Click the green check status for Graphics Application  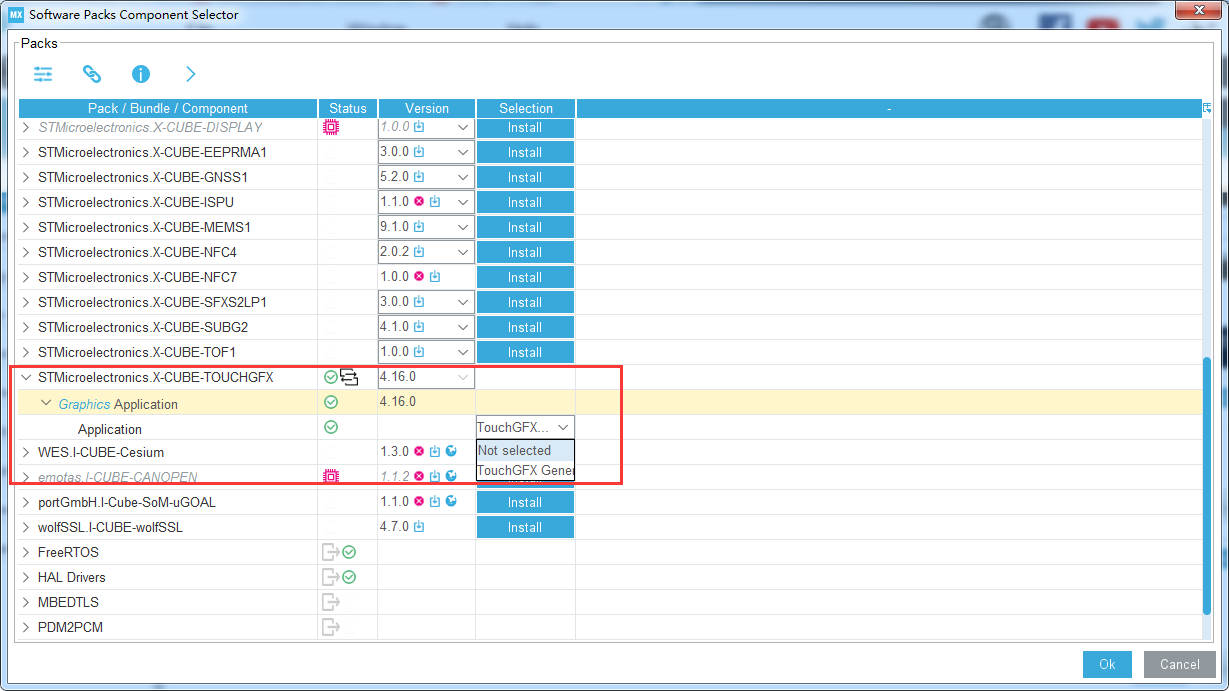(331, 402)
